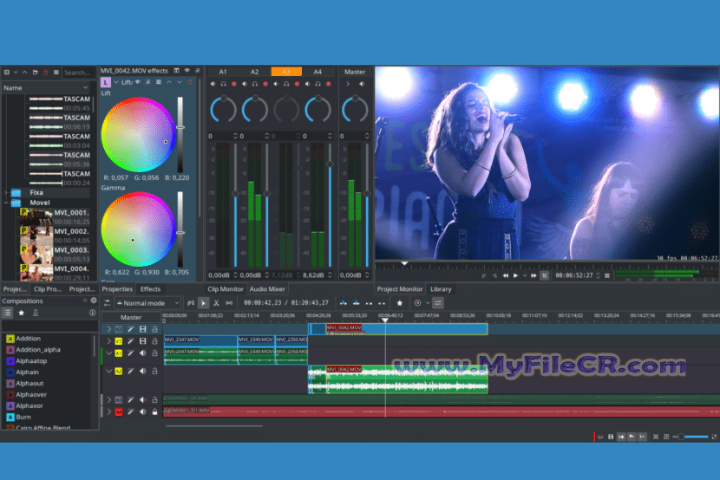Fast forward in the Project Monitor
The width and height of the screenshot is (720, 480).
tap(533, 276)
